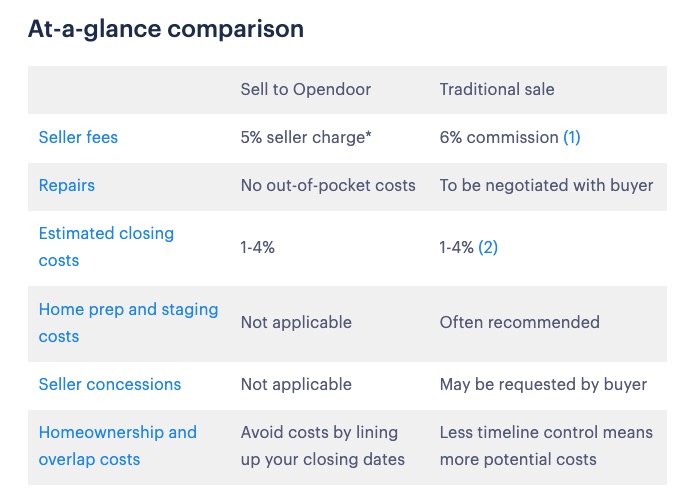Click footnote (1) next to 6% commission
Image resolution: width=695 pixels, height=500 pixels.
(572, 137)
